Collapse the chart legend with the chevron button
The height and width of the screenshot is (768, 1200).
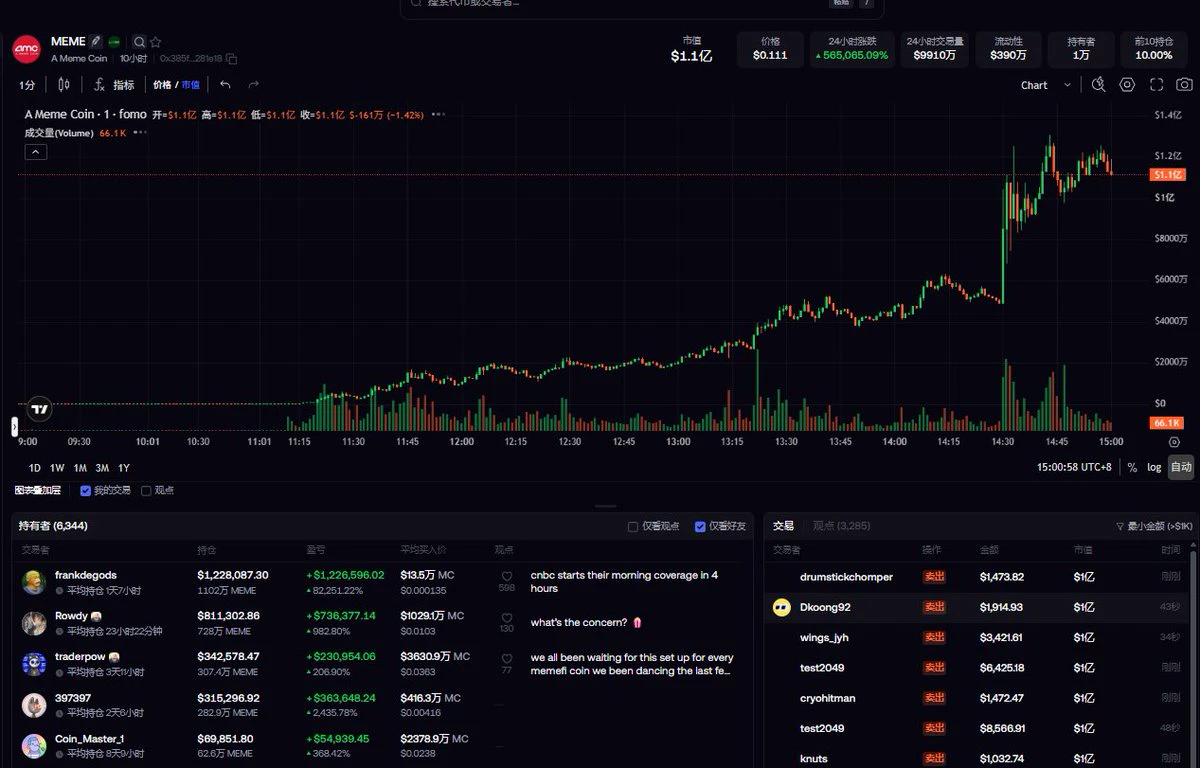pos(35,152)
